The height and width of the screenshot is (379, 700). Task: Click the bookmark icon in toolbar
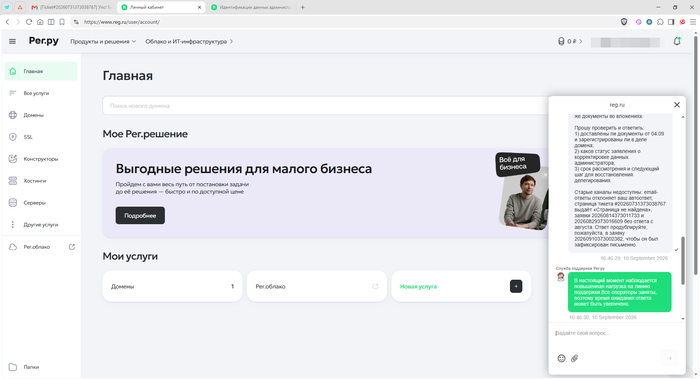[x=62, y=22]
